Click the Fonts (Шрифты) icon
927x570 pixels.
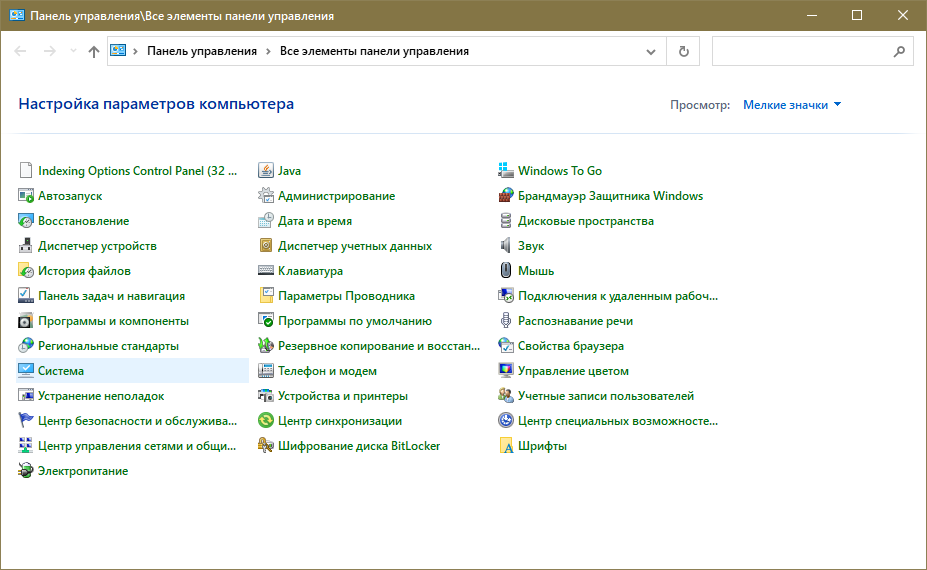pos(506,446)
